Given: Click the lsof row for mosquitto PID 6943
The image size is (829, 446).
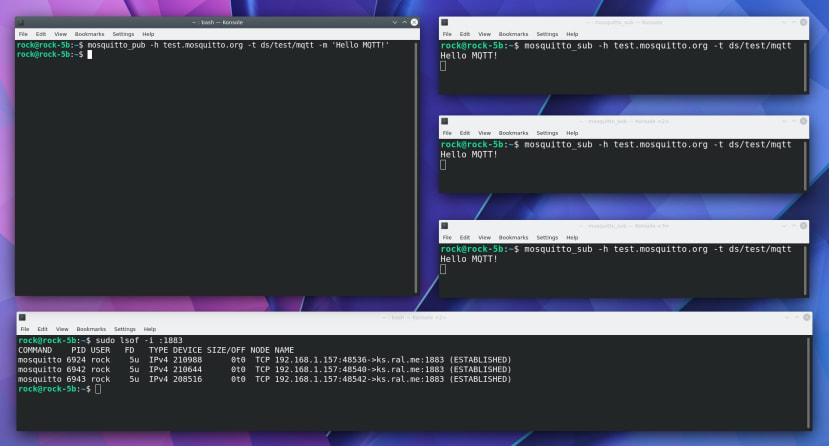Looking at the screenshot, I should tap(264, 379).
